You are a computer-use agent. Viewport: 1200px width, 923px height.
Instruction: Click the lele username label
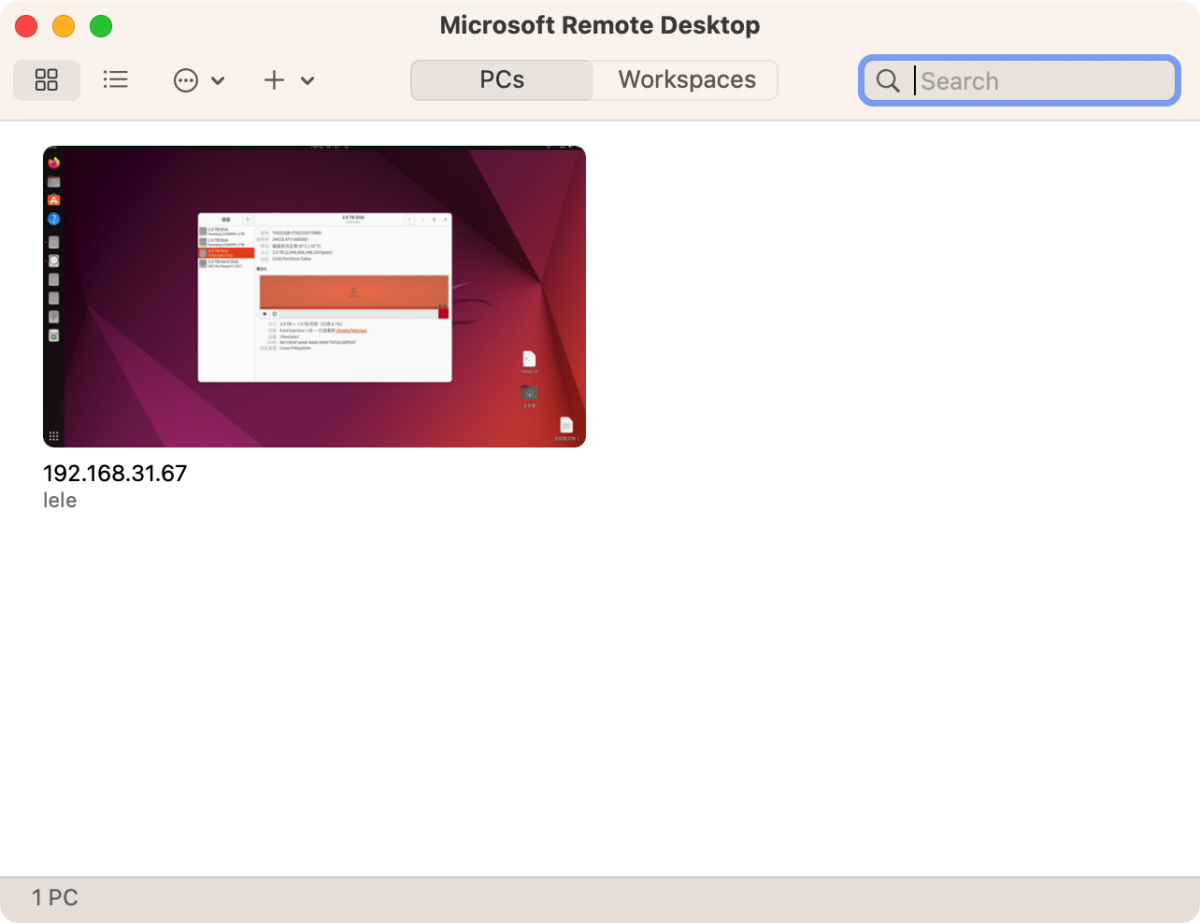point(60,500)
